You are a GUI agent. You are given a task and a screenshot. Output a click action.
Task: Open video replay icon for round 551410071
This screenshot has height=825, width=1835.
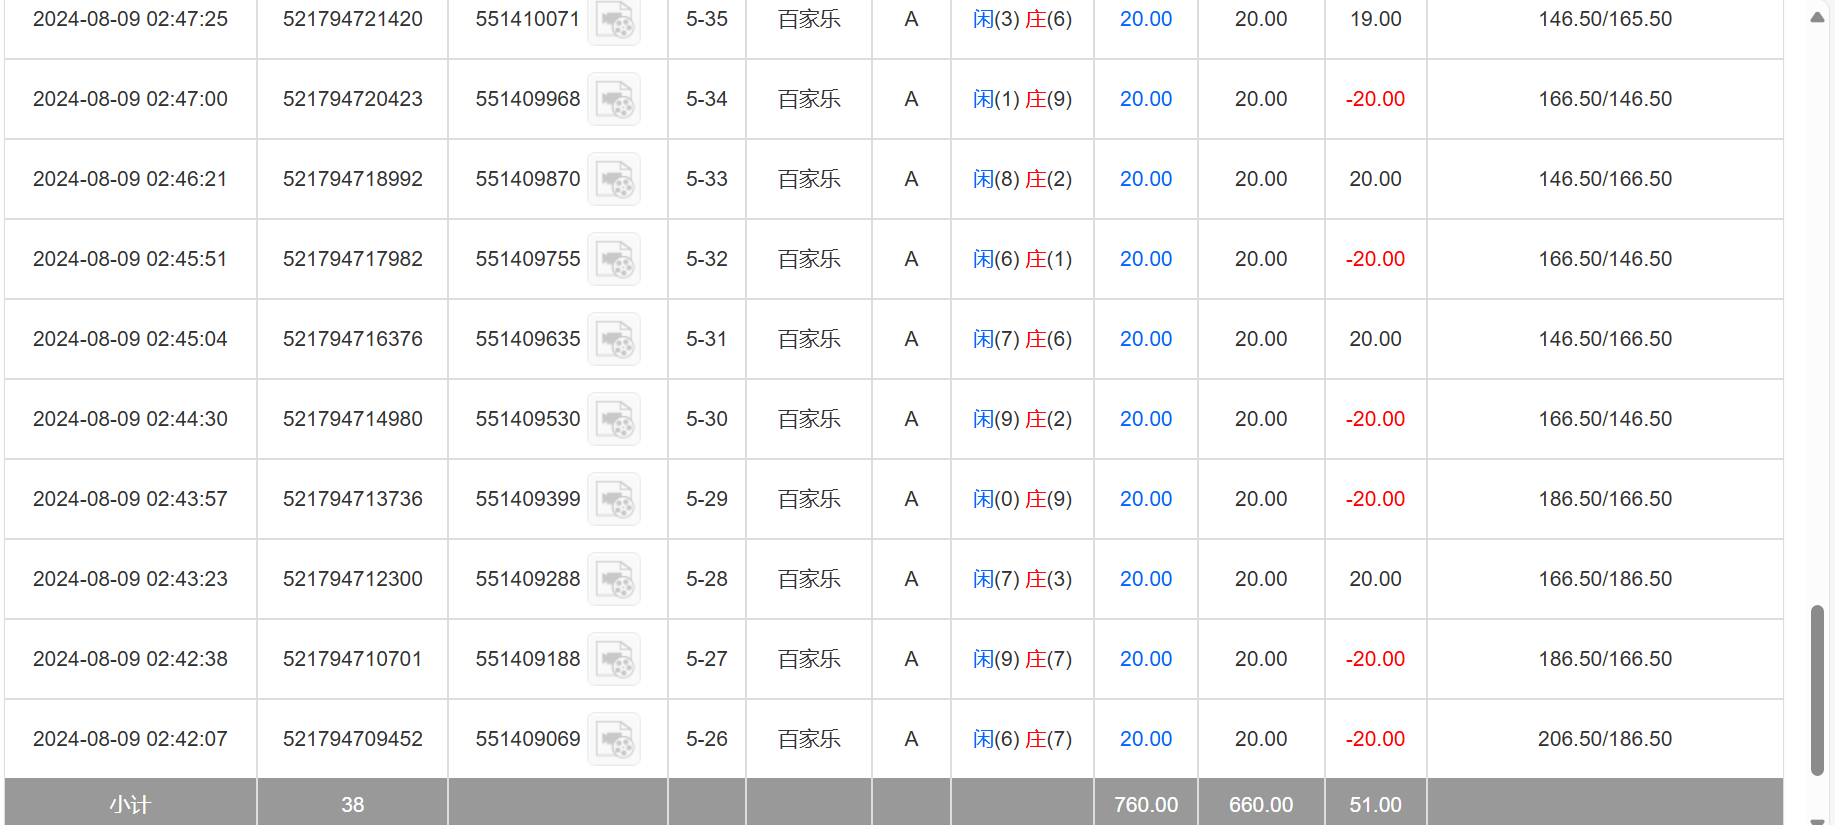click(x=613, y=20)
